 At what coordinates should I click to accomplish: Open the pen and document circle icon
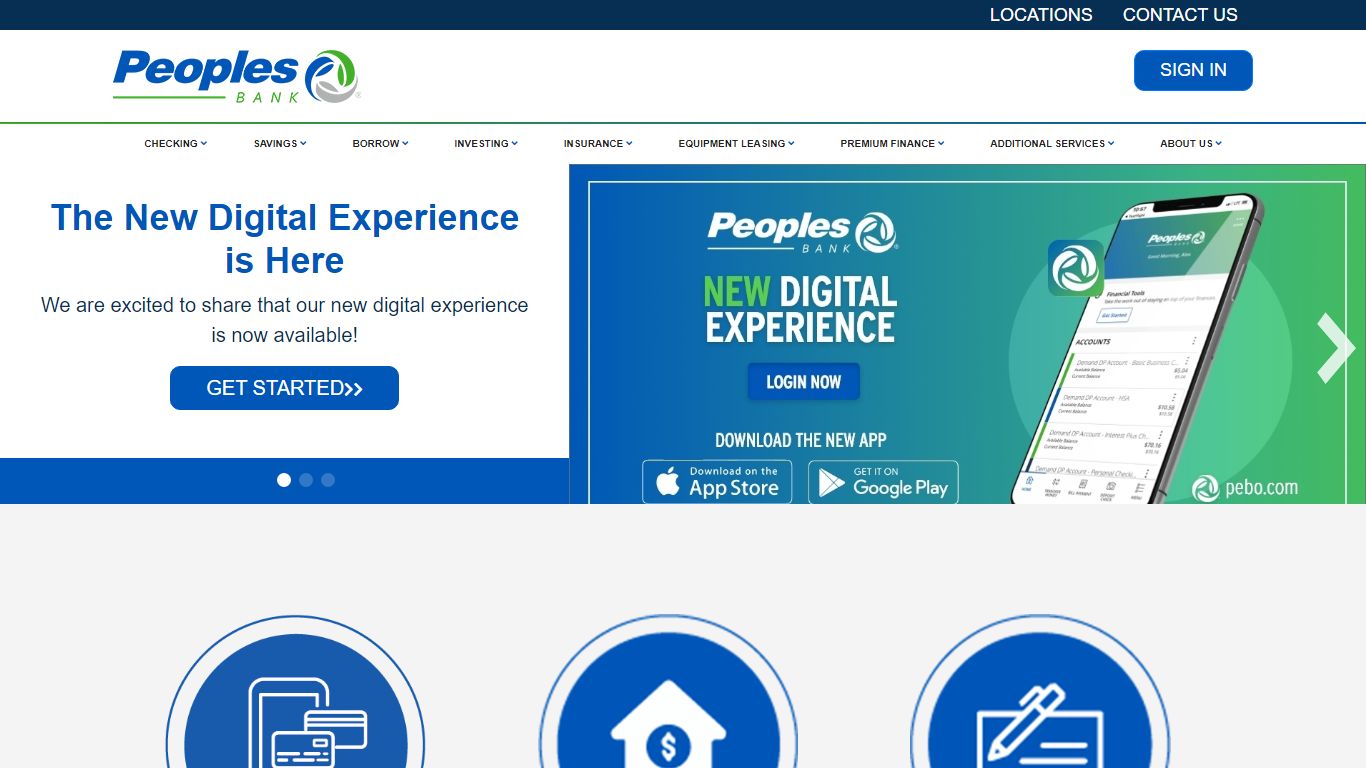pos(1040,692)
